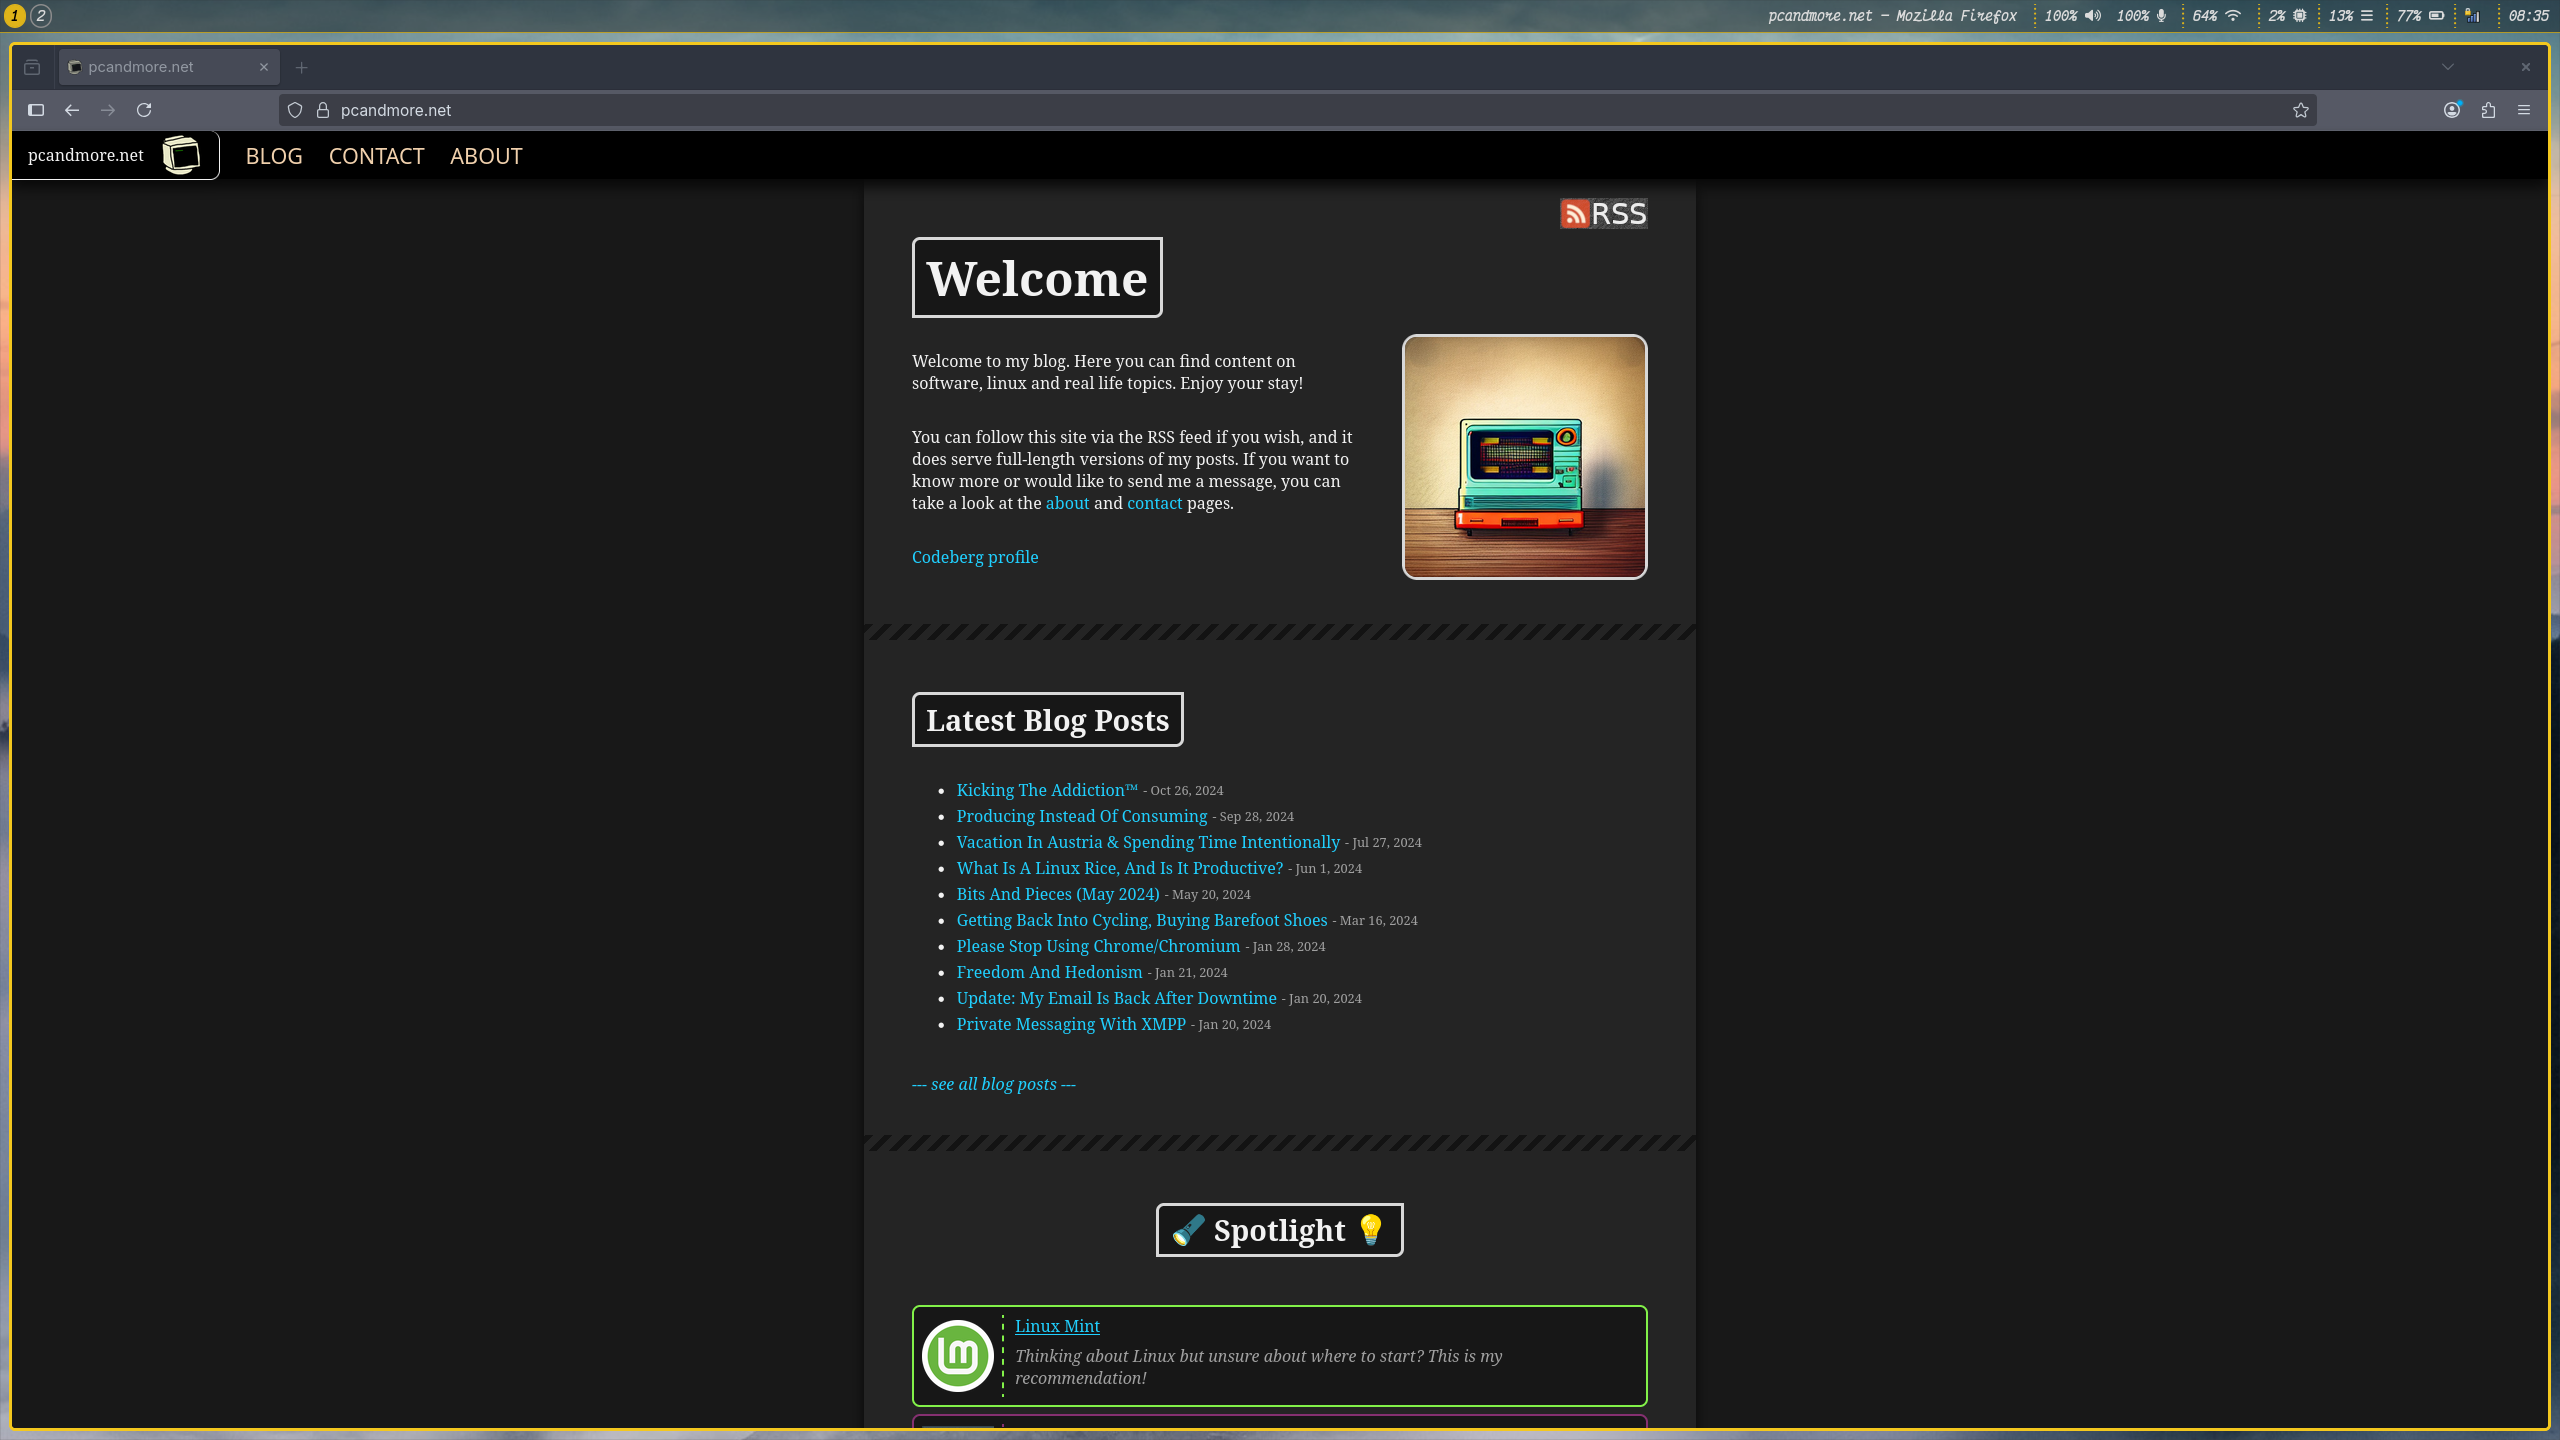Open Firefox account profile icon

[x=2452, y=110]
